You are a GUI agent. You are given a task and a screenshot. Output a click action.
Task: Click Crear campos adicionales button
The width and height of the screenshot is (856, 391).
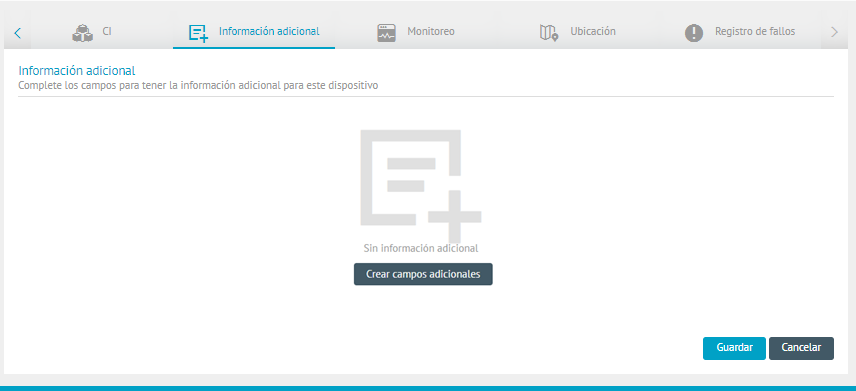(423, 274)
